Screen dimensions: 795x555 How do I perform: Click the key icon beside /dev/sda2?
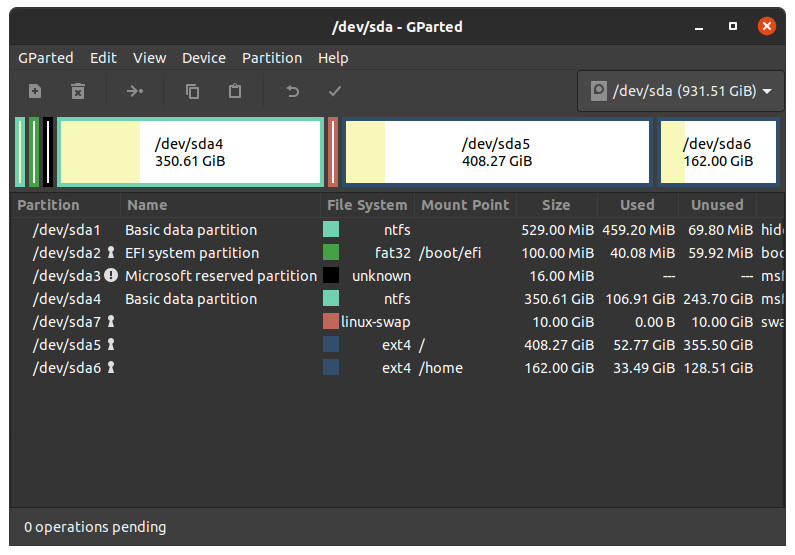point(111,253)
